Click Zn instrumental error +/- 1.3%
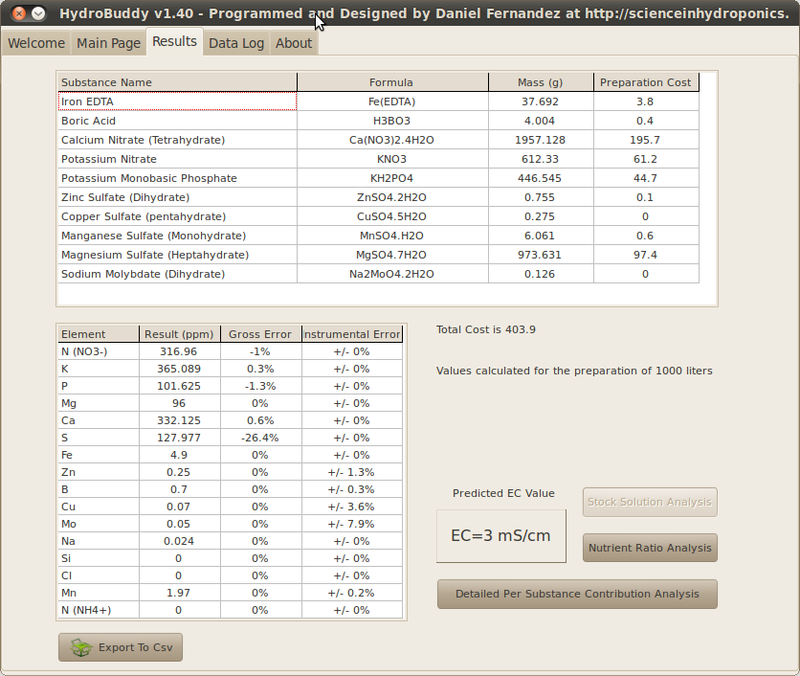The height and width of the screenshot is (676, 800). pyautogui.click(x=352, y=472)
